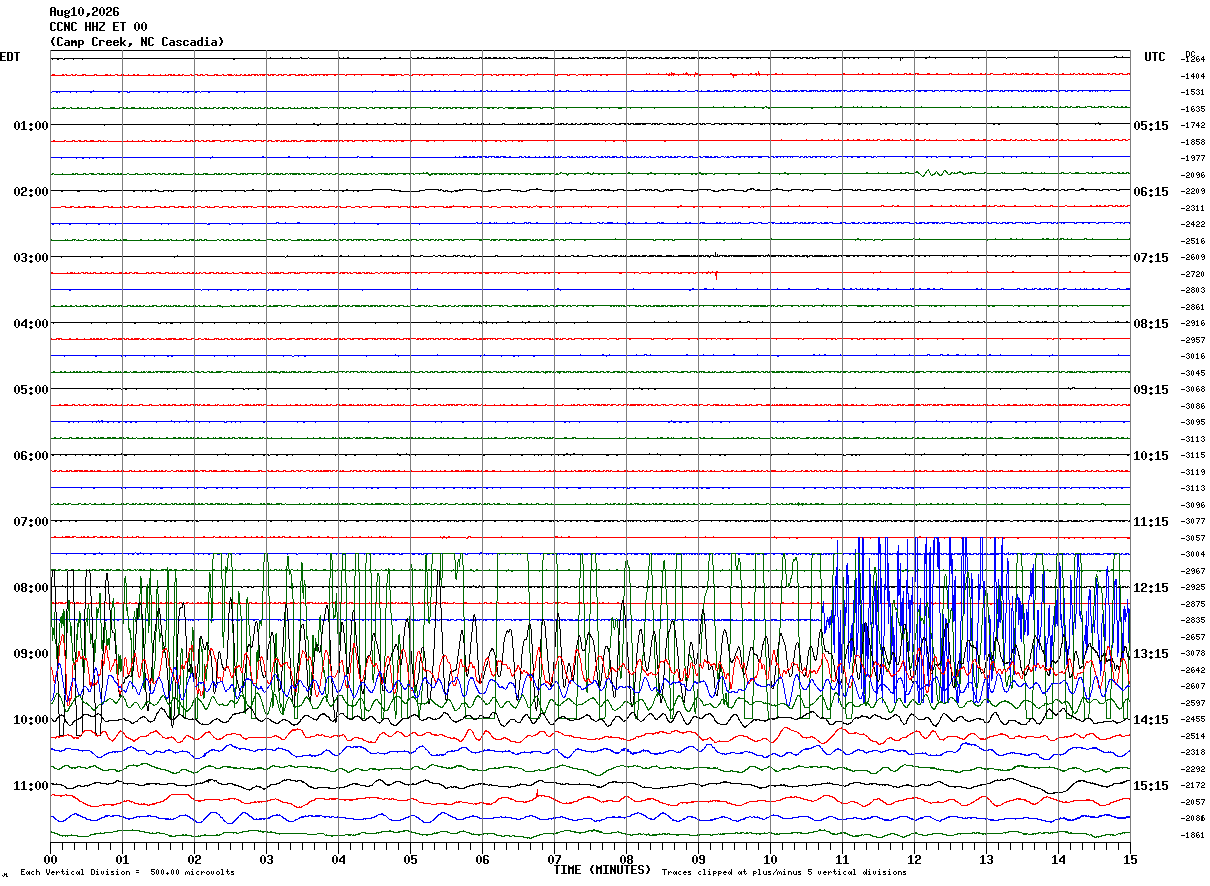
Task: Click the DC offset value -3095
Action: (x=1192, y=422)
